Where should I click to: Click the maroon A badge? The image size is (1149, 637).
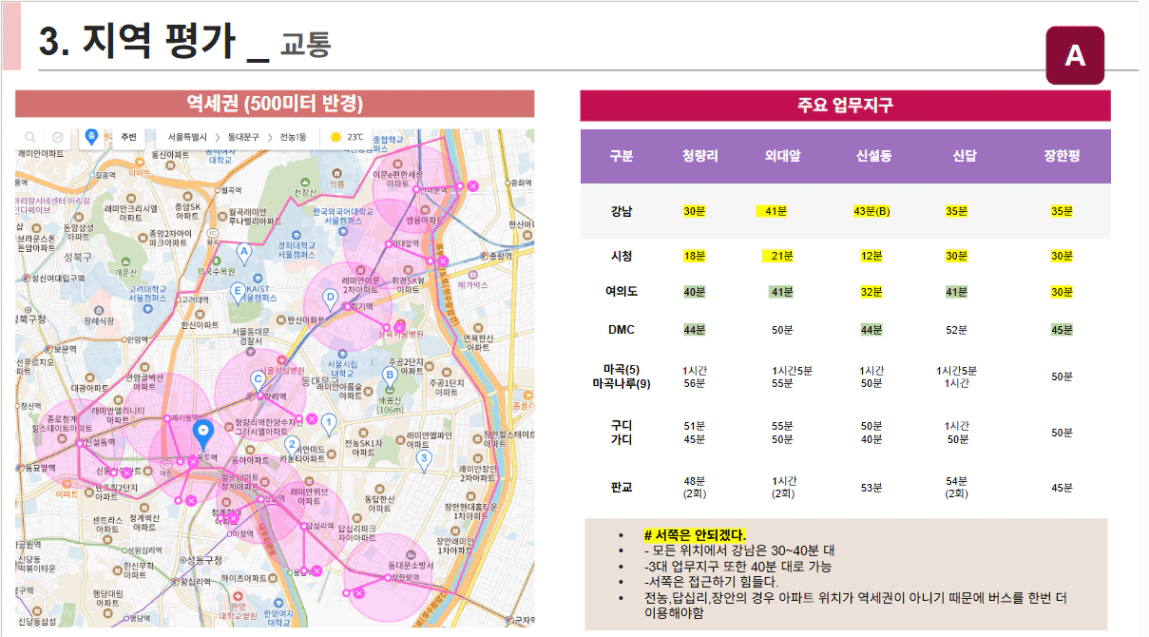tap(1075, 56)
